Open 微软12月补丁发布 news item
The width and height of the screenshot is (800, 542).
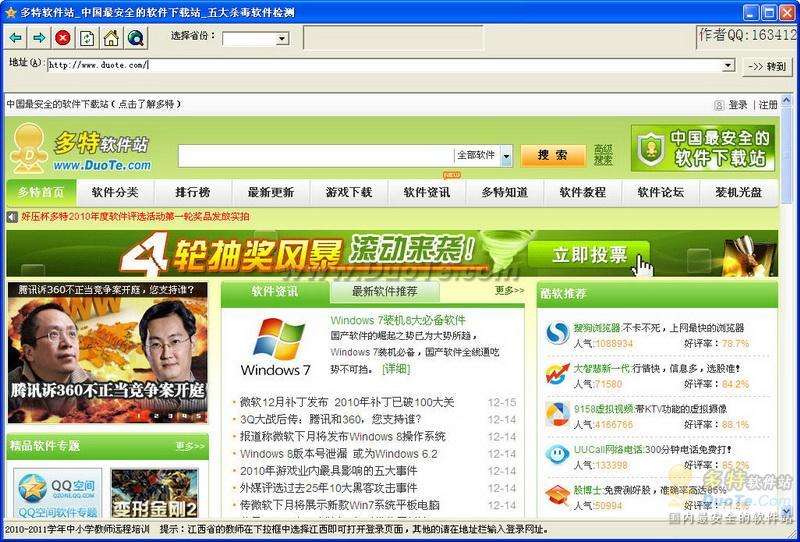point(347,402)
